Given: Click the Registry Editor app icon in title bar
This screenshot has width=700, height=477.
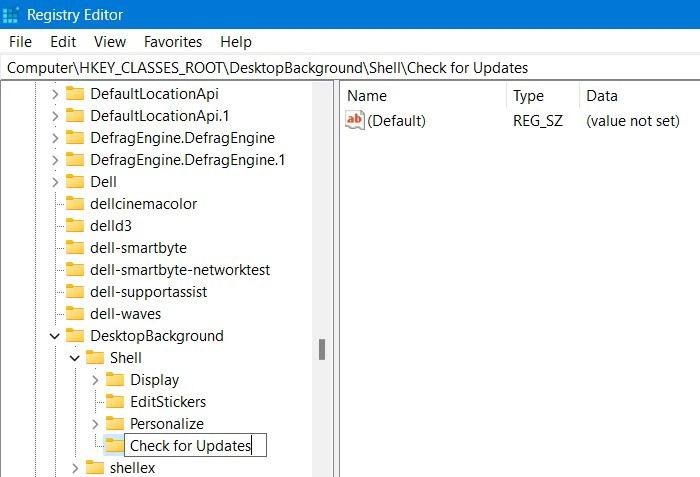Looking at the screenshot, I should pyautogui.click(x=10, y=15).
